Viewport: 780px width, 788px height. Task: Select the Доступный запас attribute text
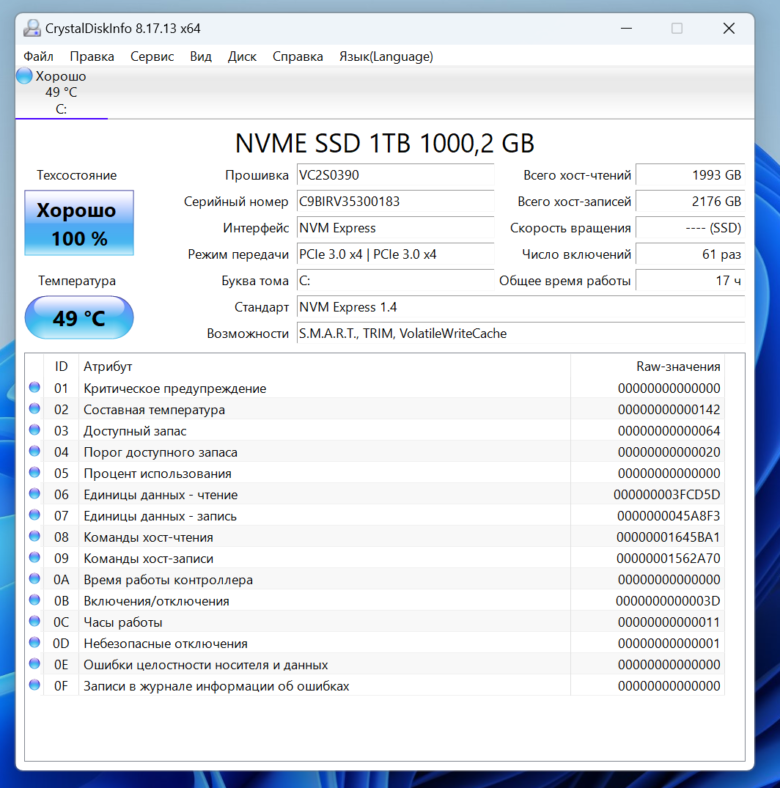pos(135,431)
